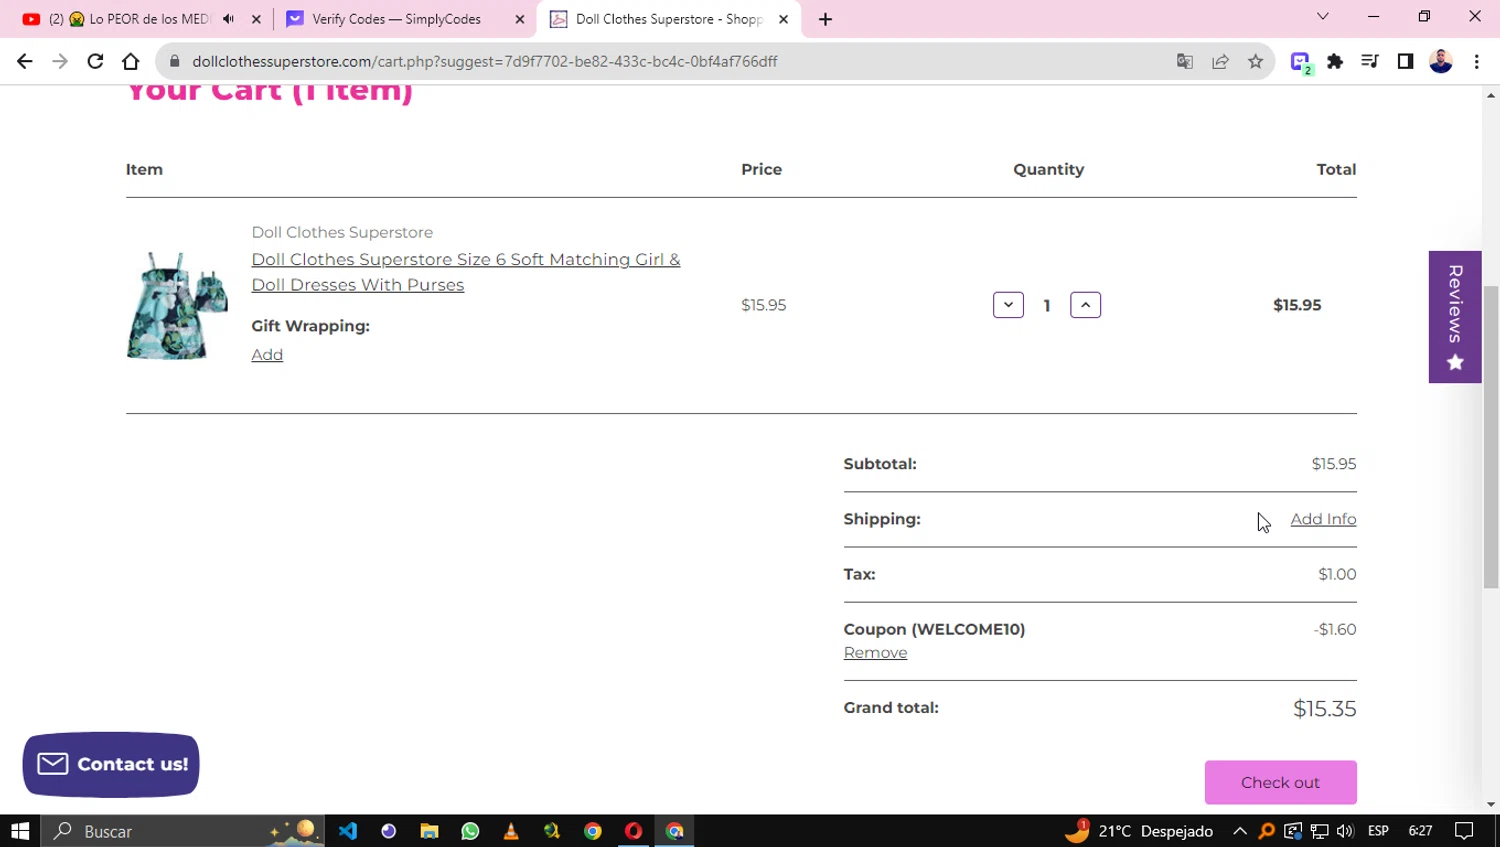The width and height of the screenshot is (1500, 847).
Task: Decrease item quantity with down arrow
Action: 1008,305
